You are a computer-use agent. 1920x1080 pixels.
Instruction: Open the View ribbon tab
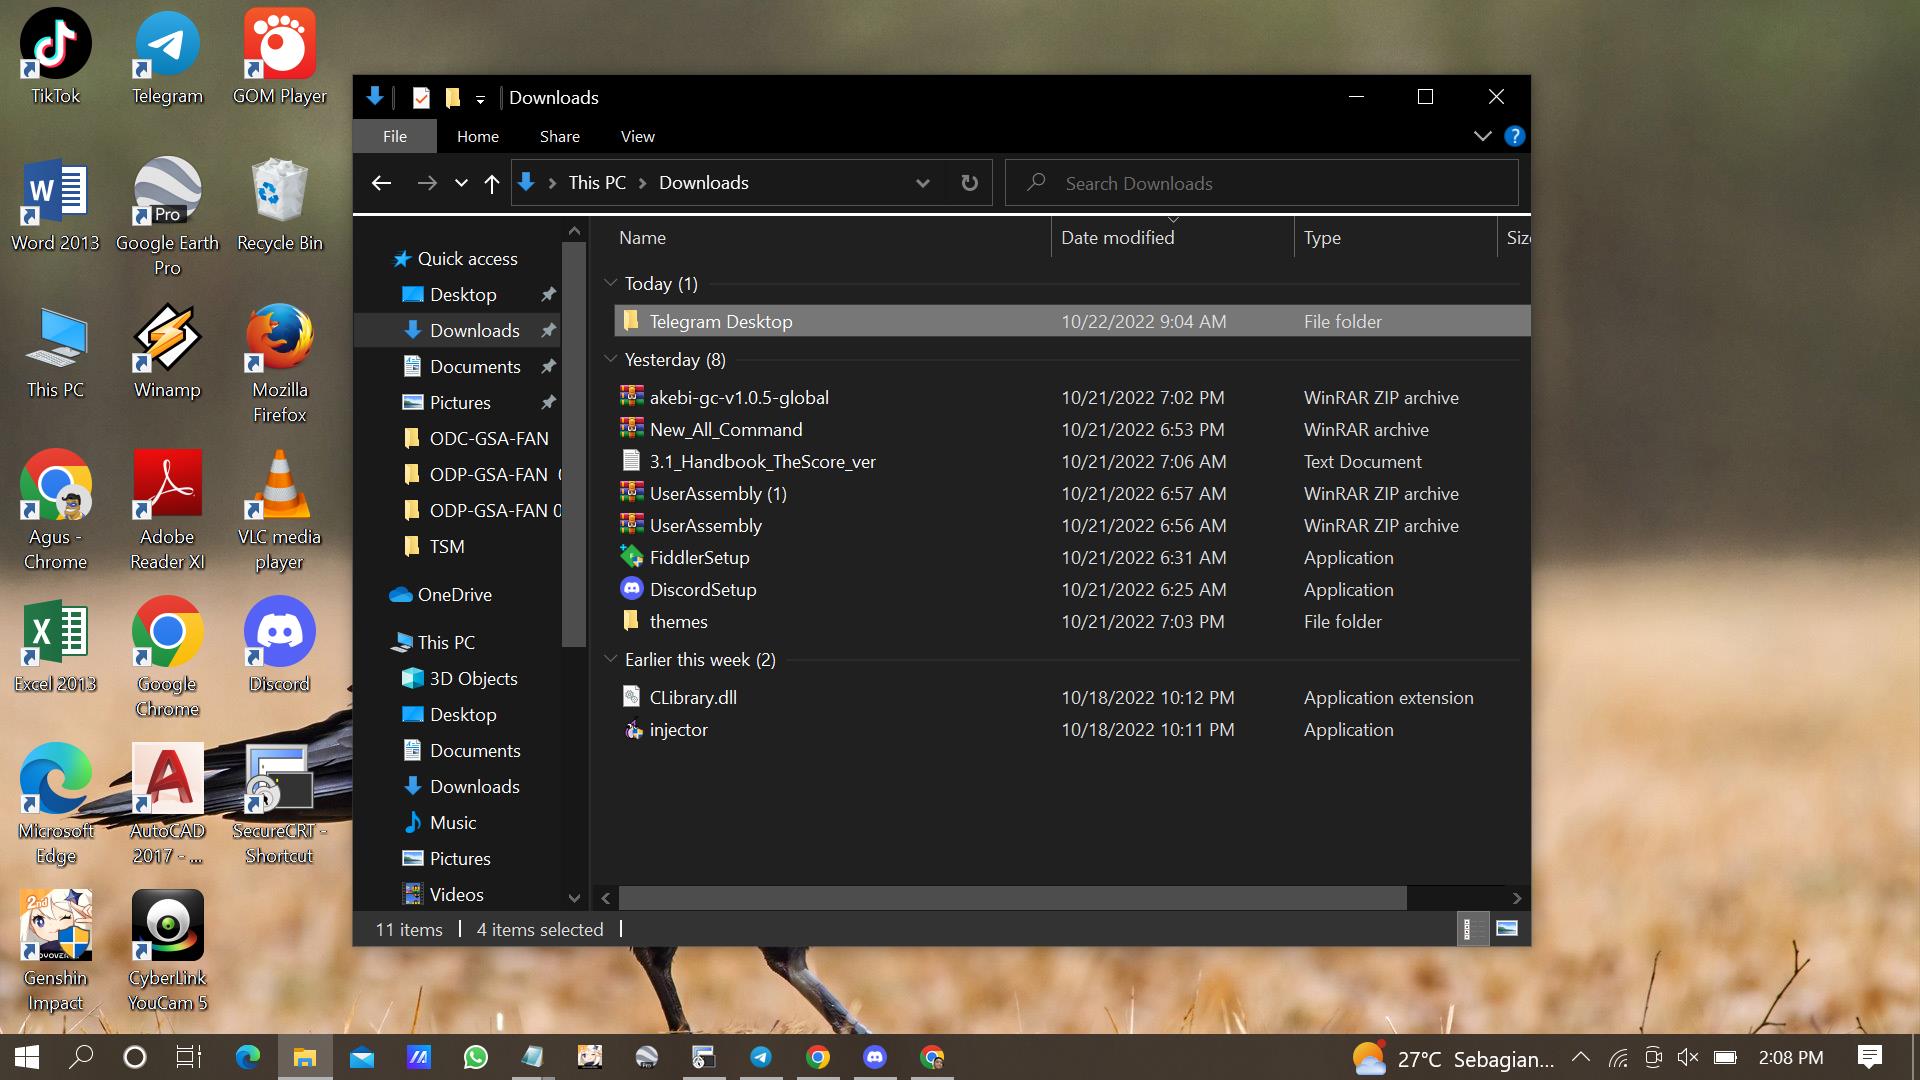tap(637, 136)
